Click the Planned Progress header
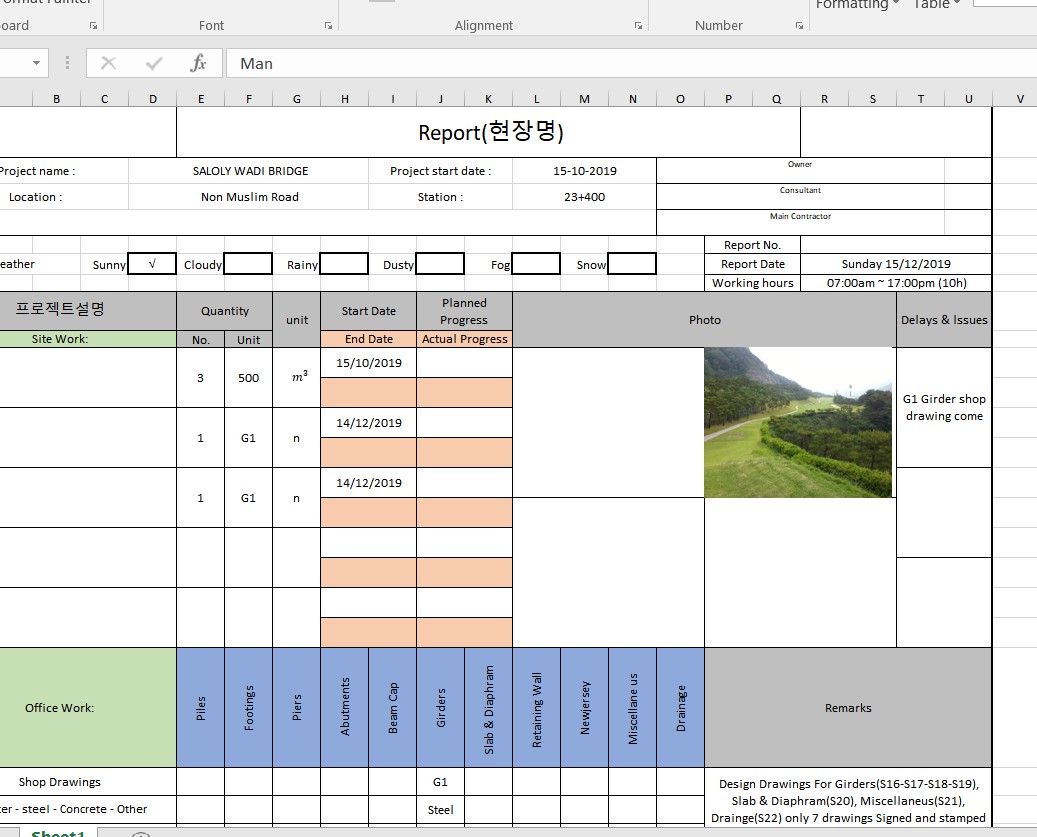The height and width of the screenshot is (837, 1037). [464, 311]
